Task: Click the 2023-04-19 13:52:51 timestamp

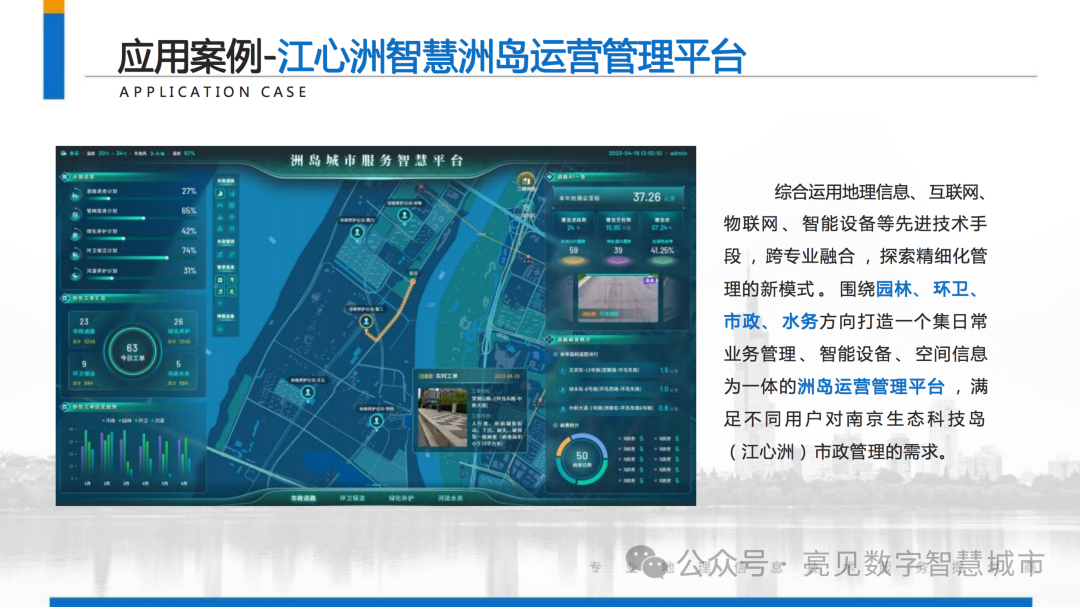Action: [636, 154]
